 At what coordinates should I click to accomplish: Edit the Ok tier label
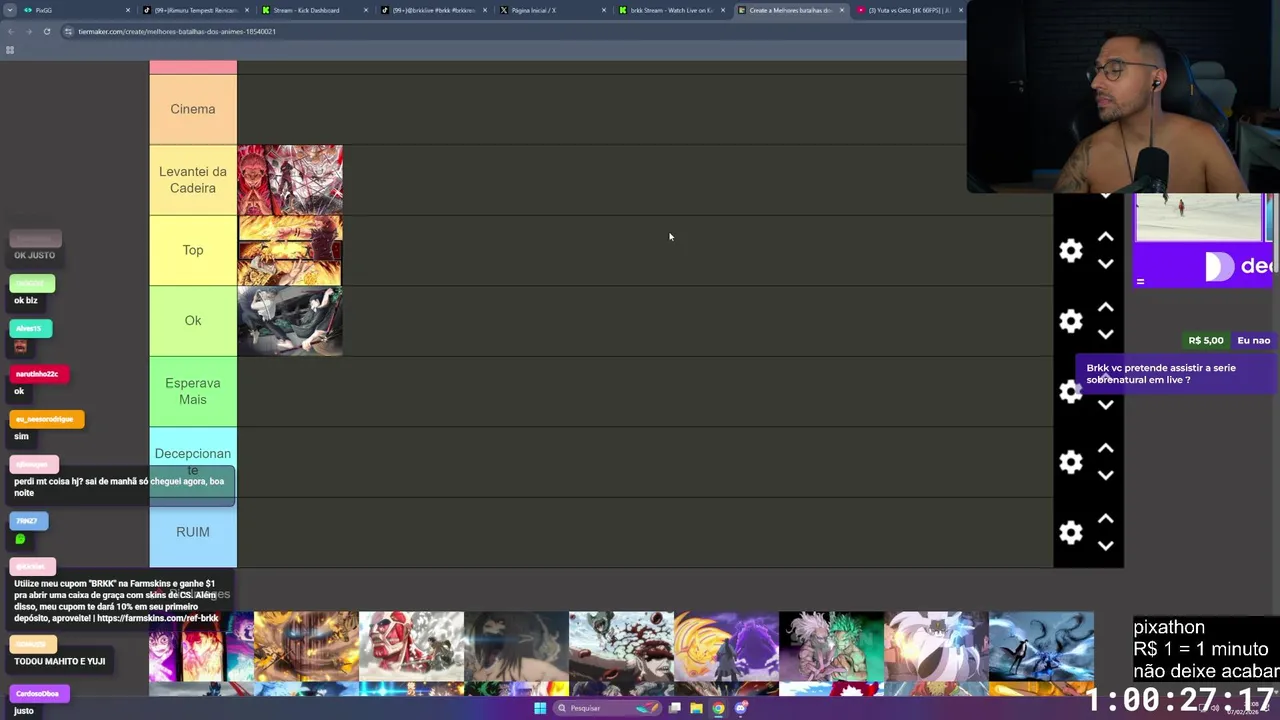(x=193, y=321)
